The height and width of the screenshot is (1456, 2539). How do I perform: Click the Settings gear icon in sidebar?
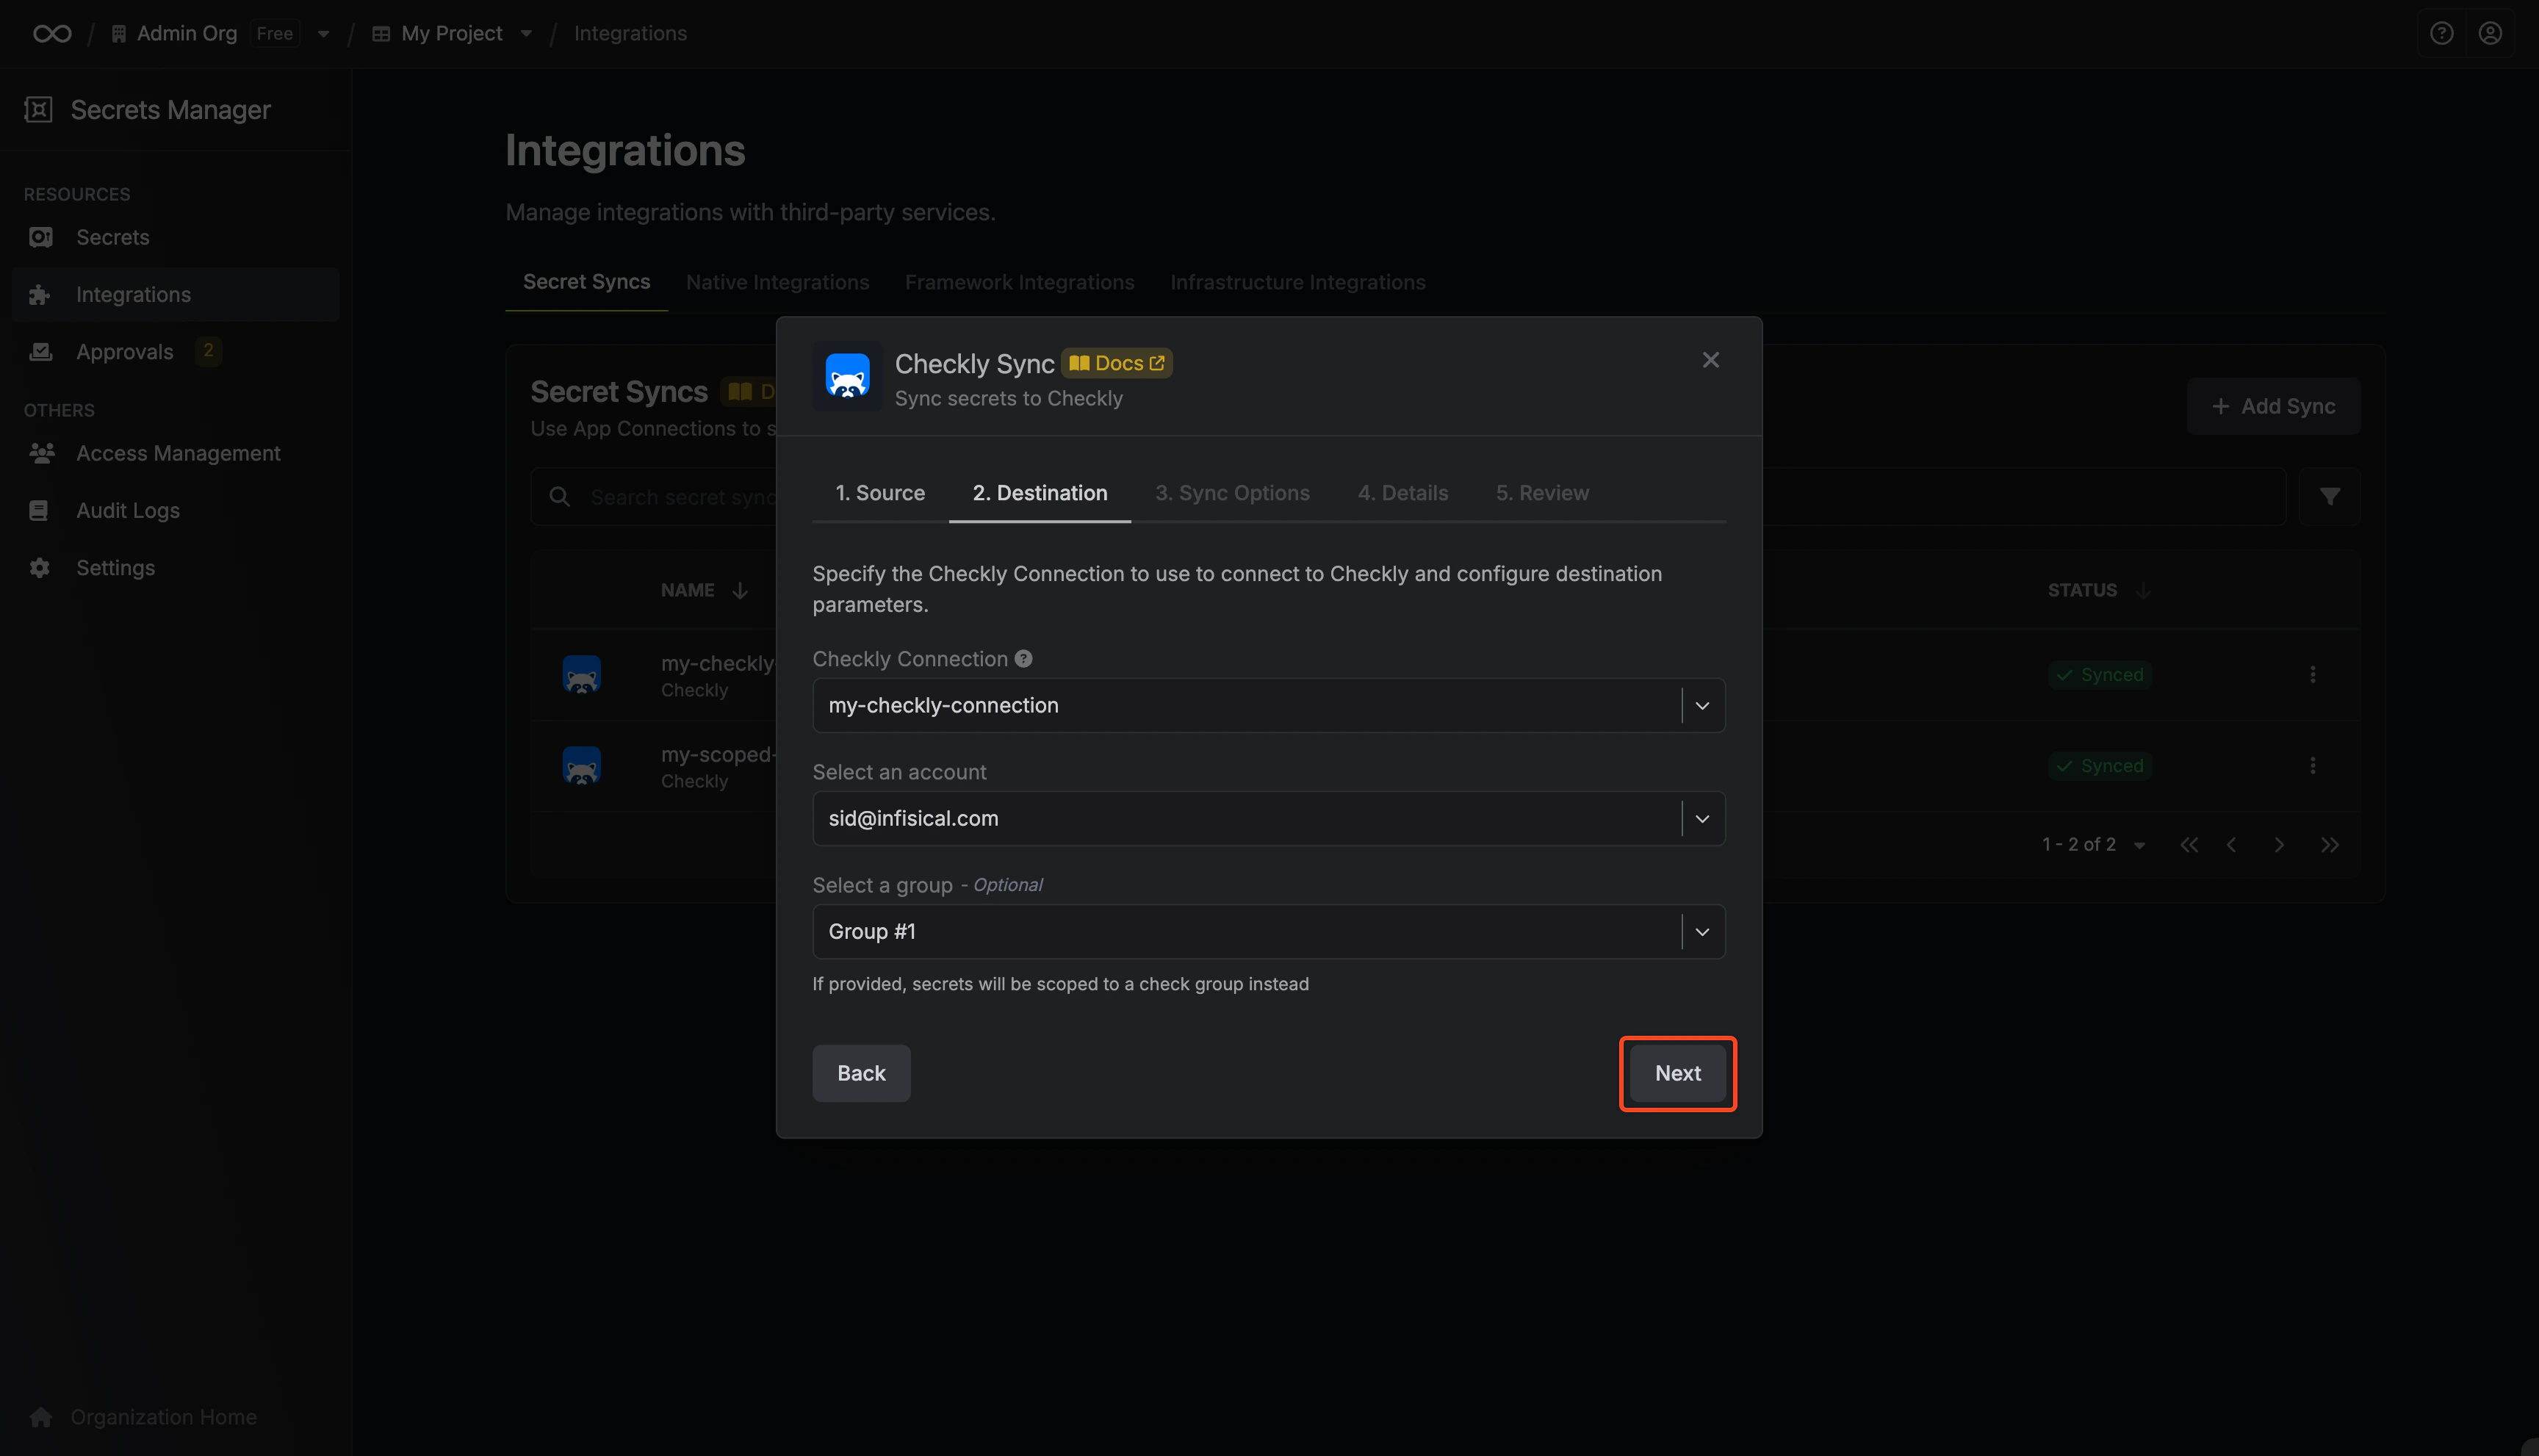40,568
